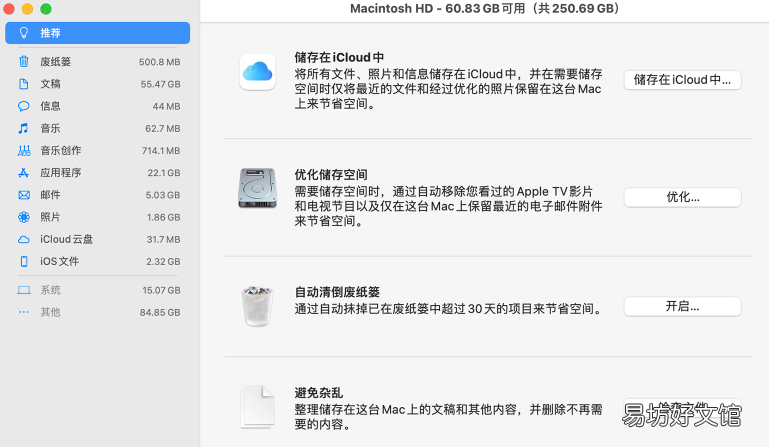Viewport: 769px width, 447px height.
Task: Click the 信息 label in the sidebar
Action: tap(50, 106)
